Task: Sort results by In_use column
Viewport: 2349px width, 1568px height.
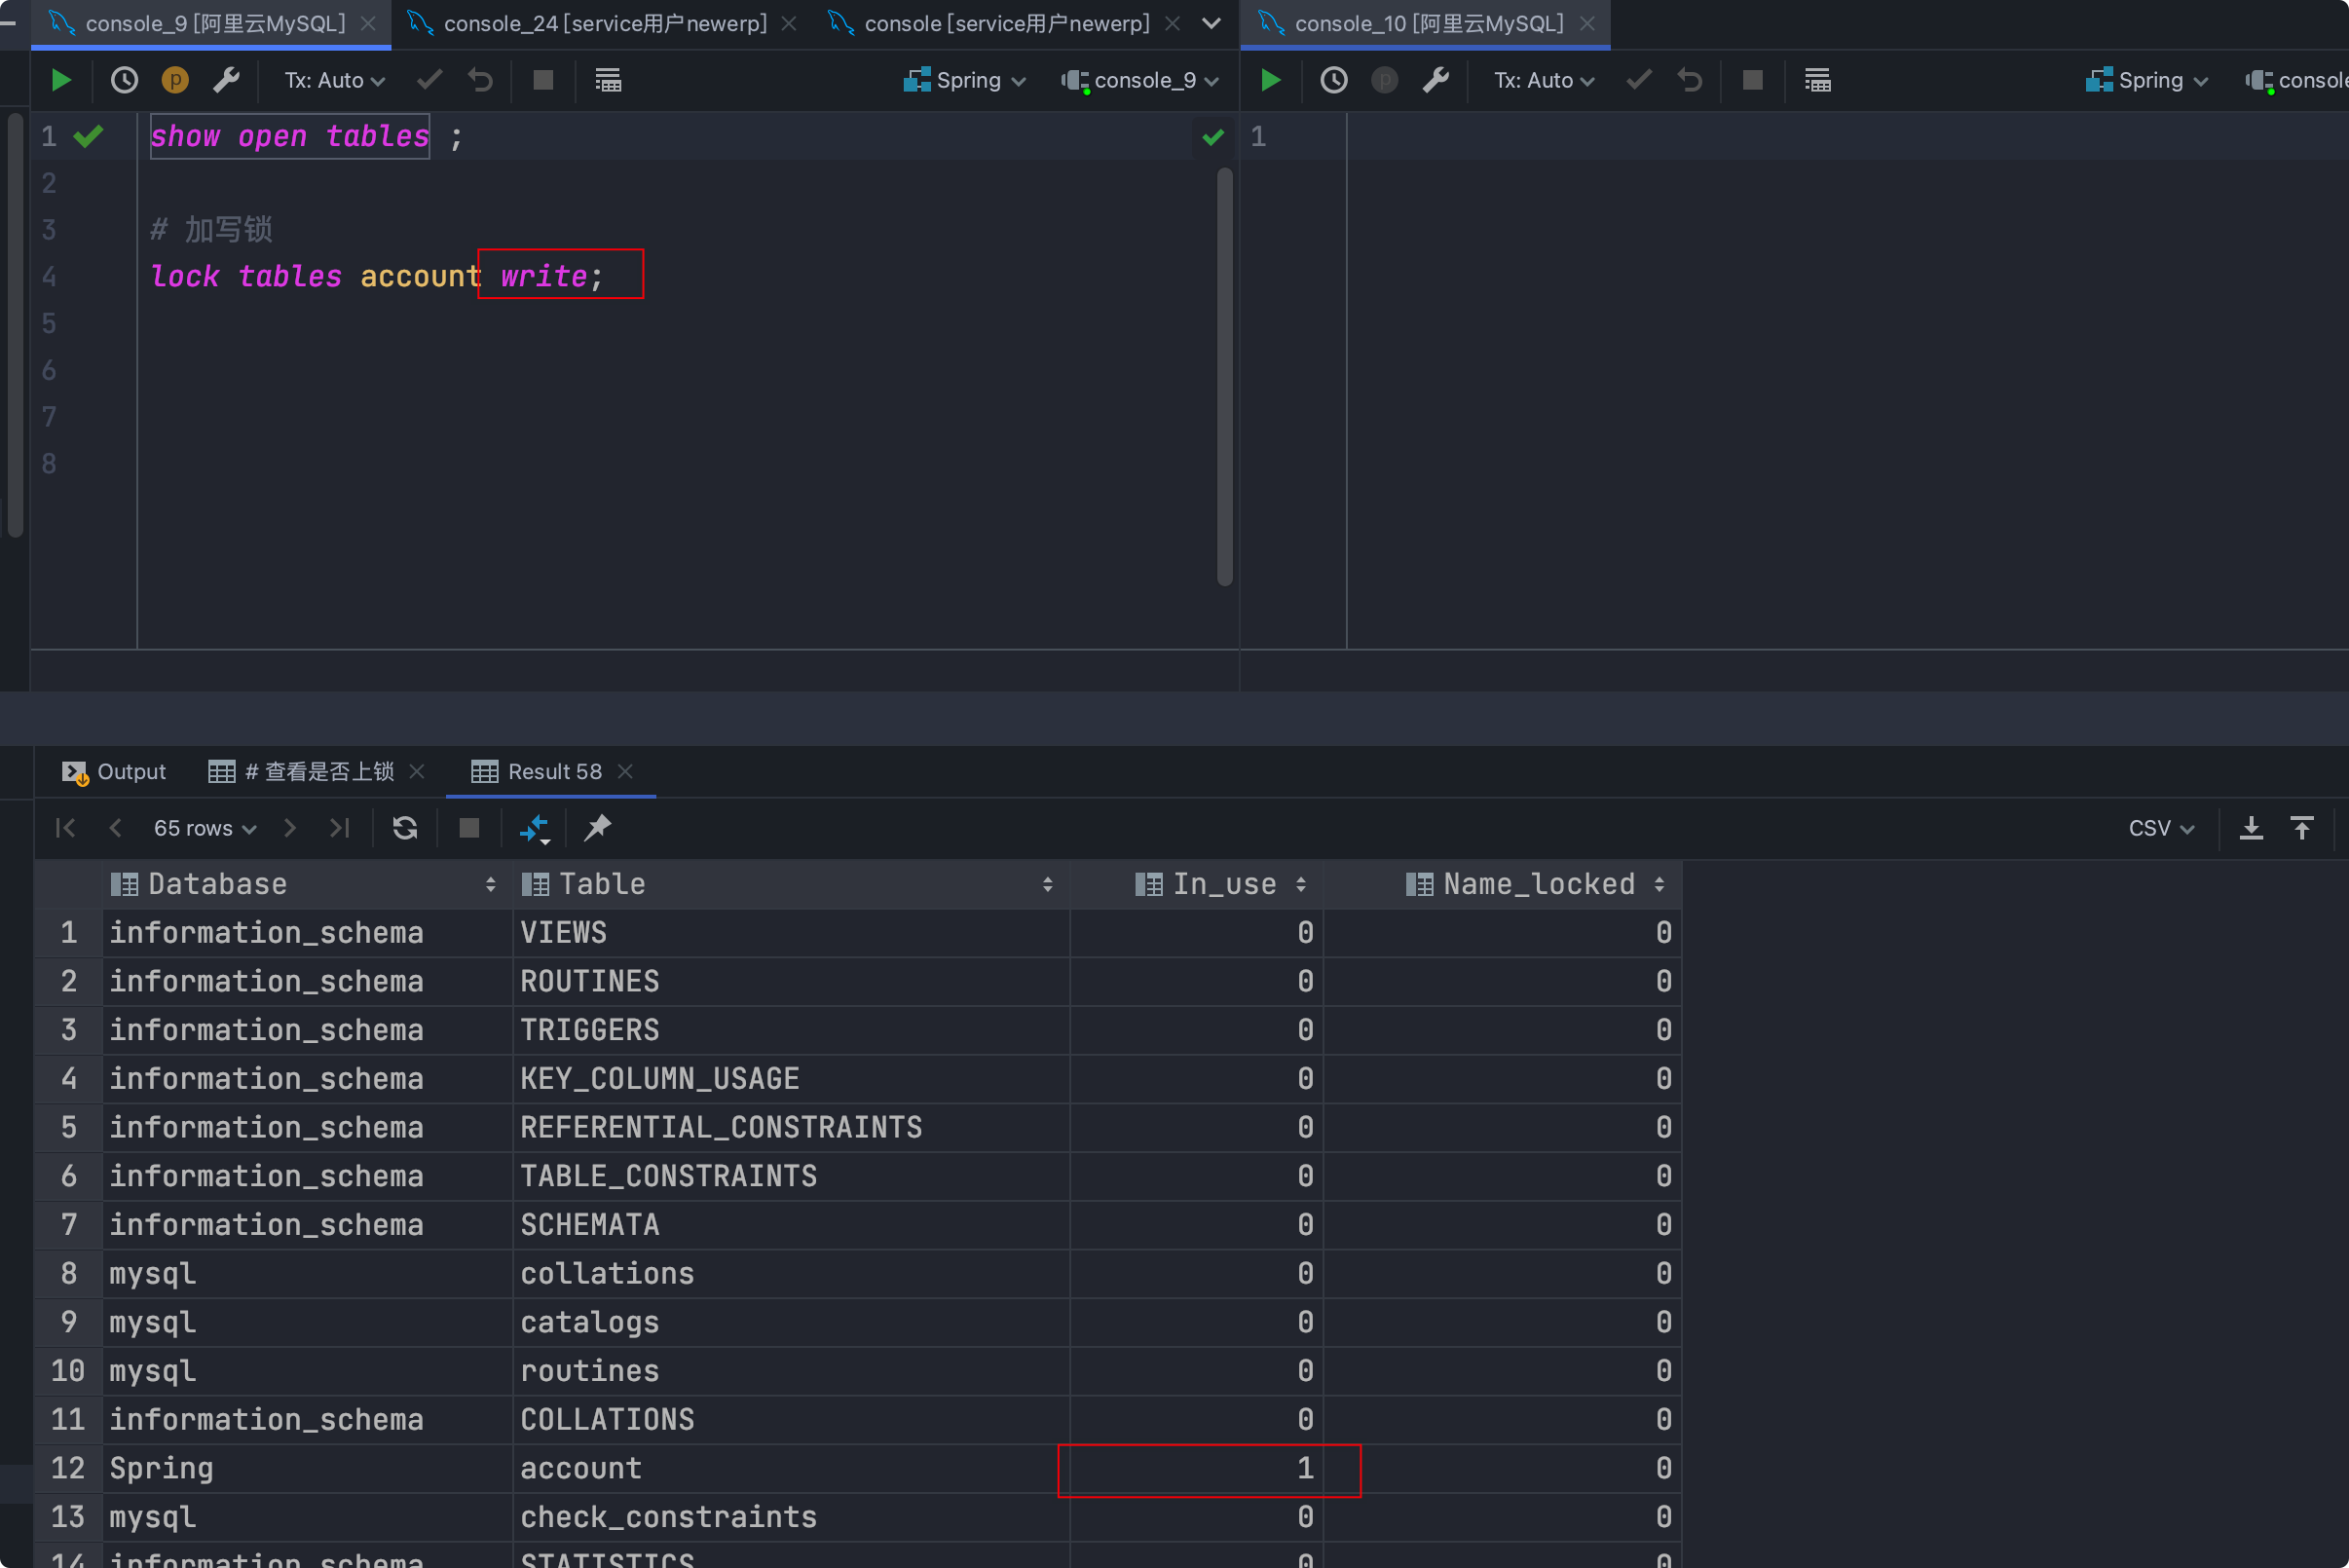Action: click(1300, 884)
